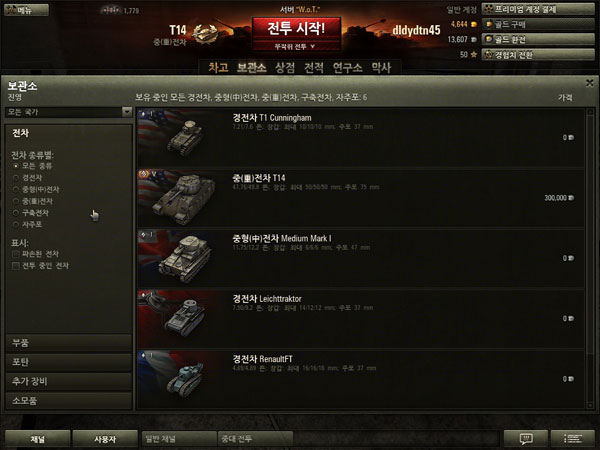The height and width of the screenshot is (450, 600).
Task: Select the 자주포 radio button filter
Action: 16,225
